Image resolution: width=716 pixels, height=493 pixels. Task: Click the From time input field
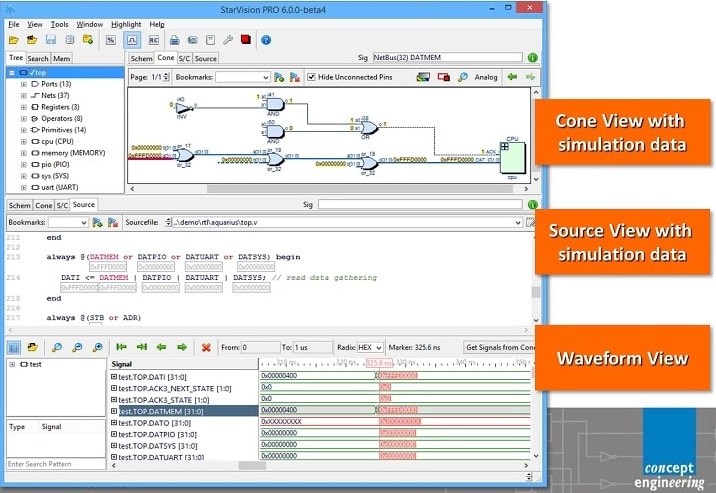[261, 347]
